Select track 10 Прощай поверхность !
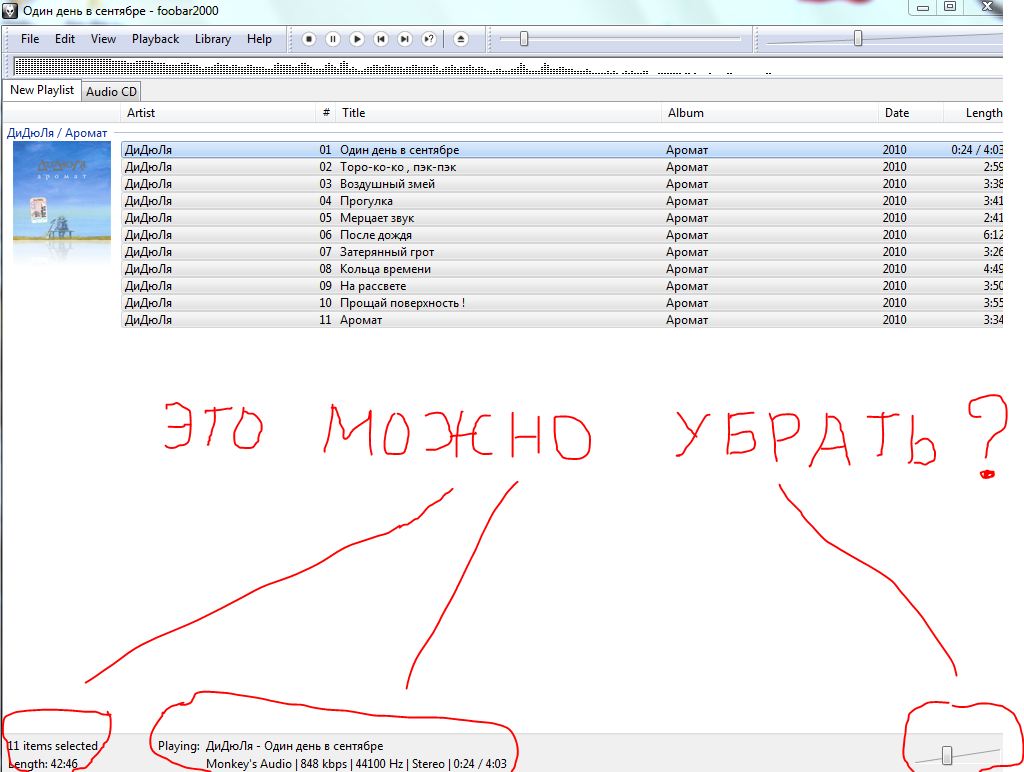The height and width of the screenshot is (772, 1024). coord(562,303)
